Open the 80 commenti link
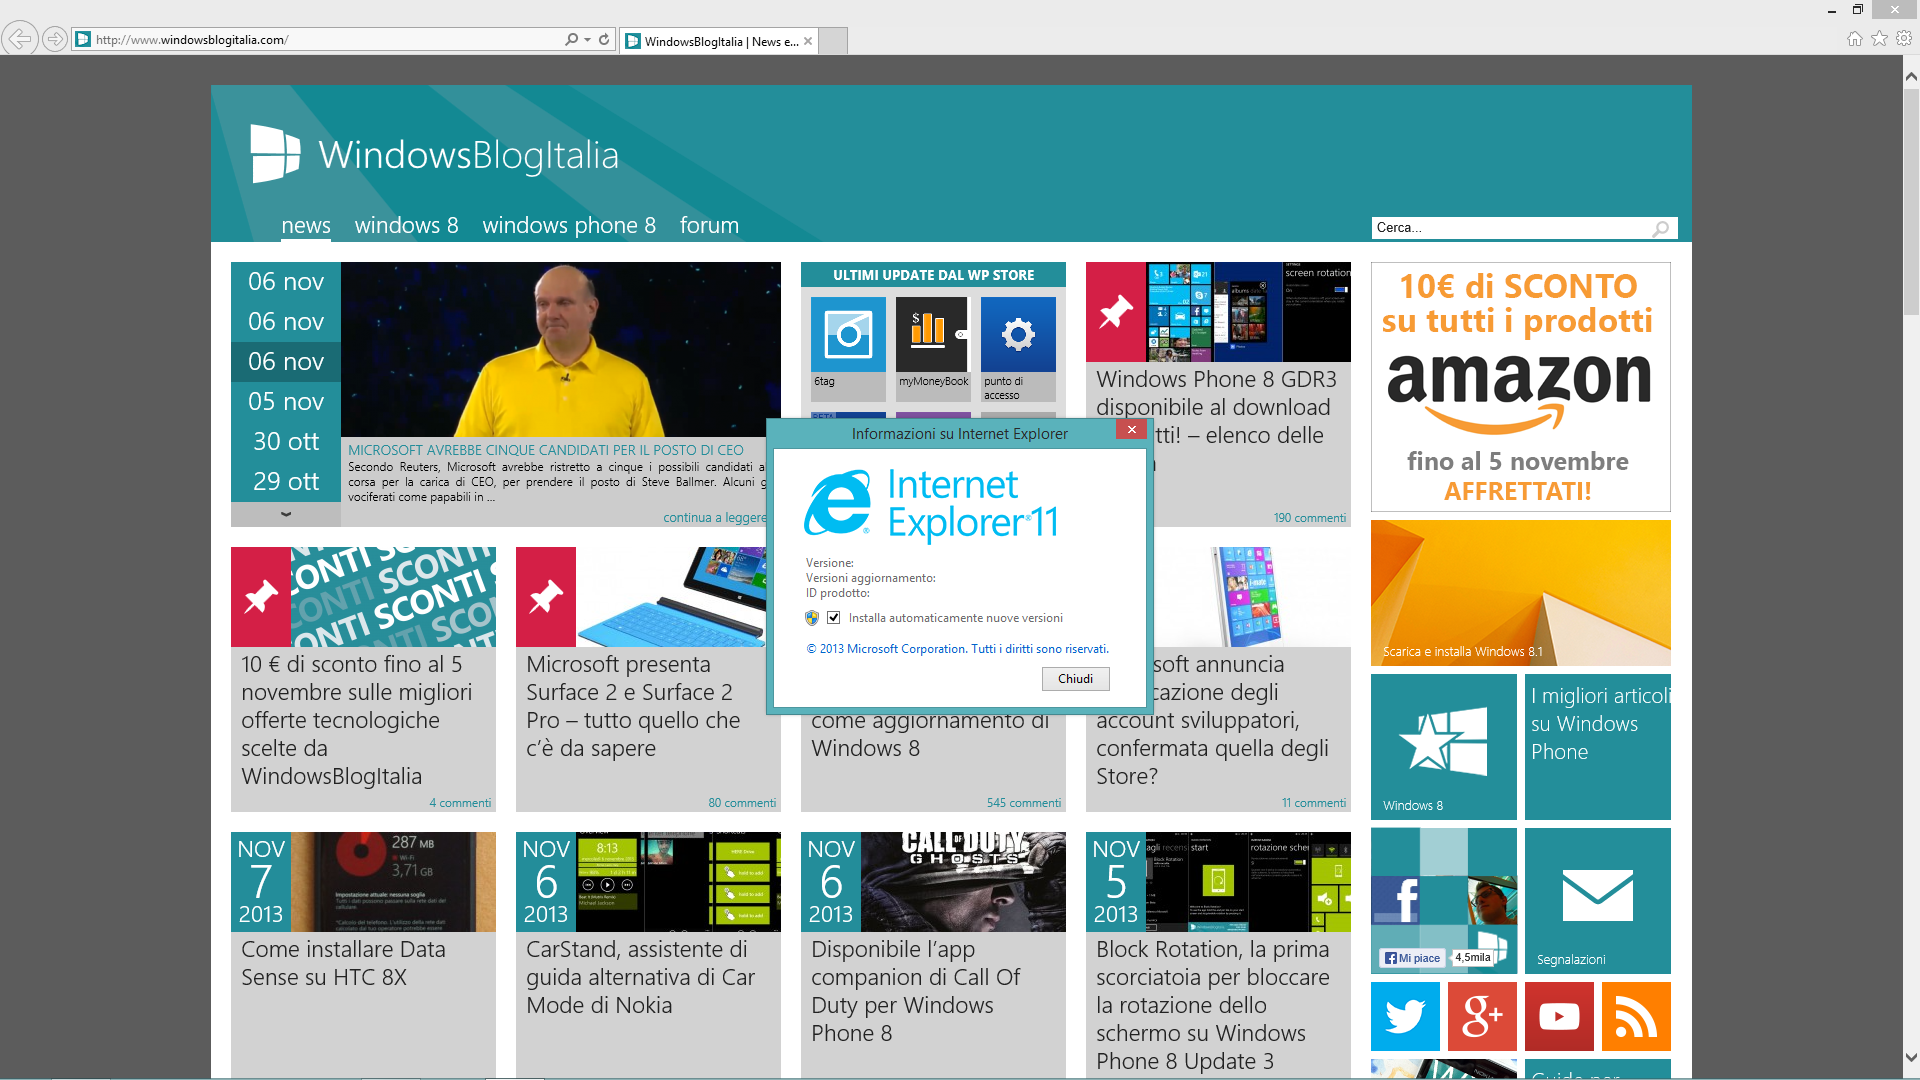 coord(742,803)
